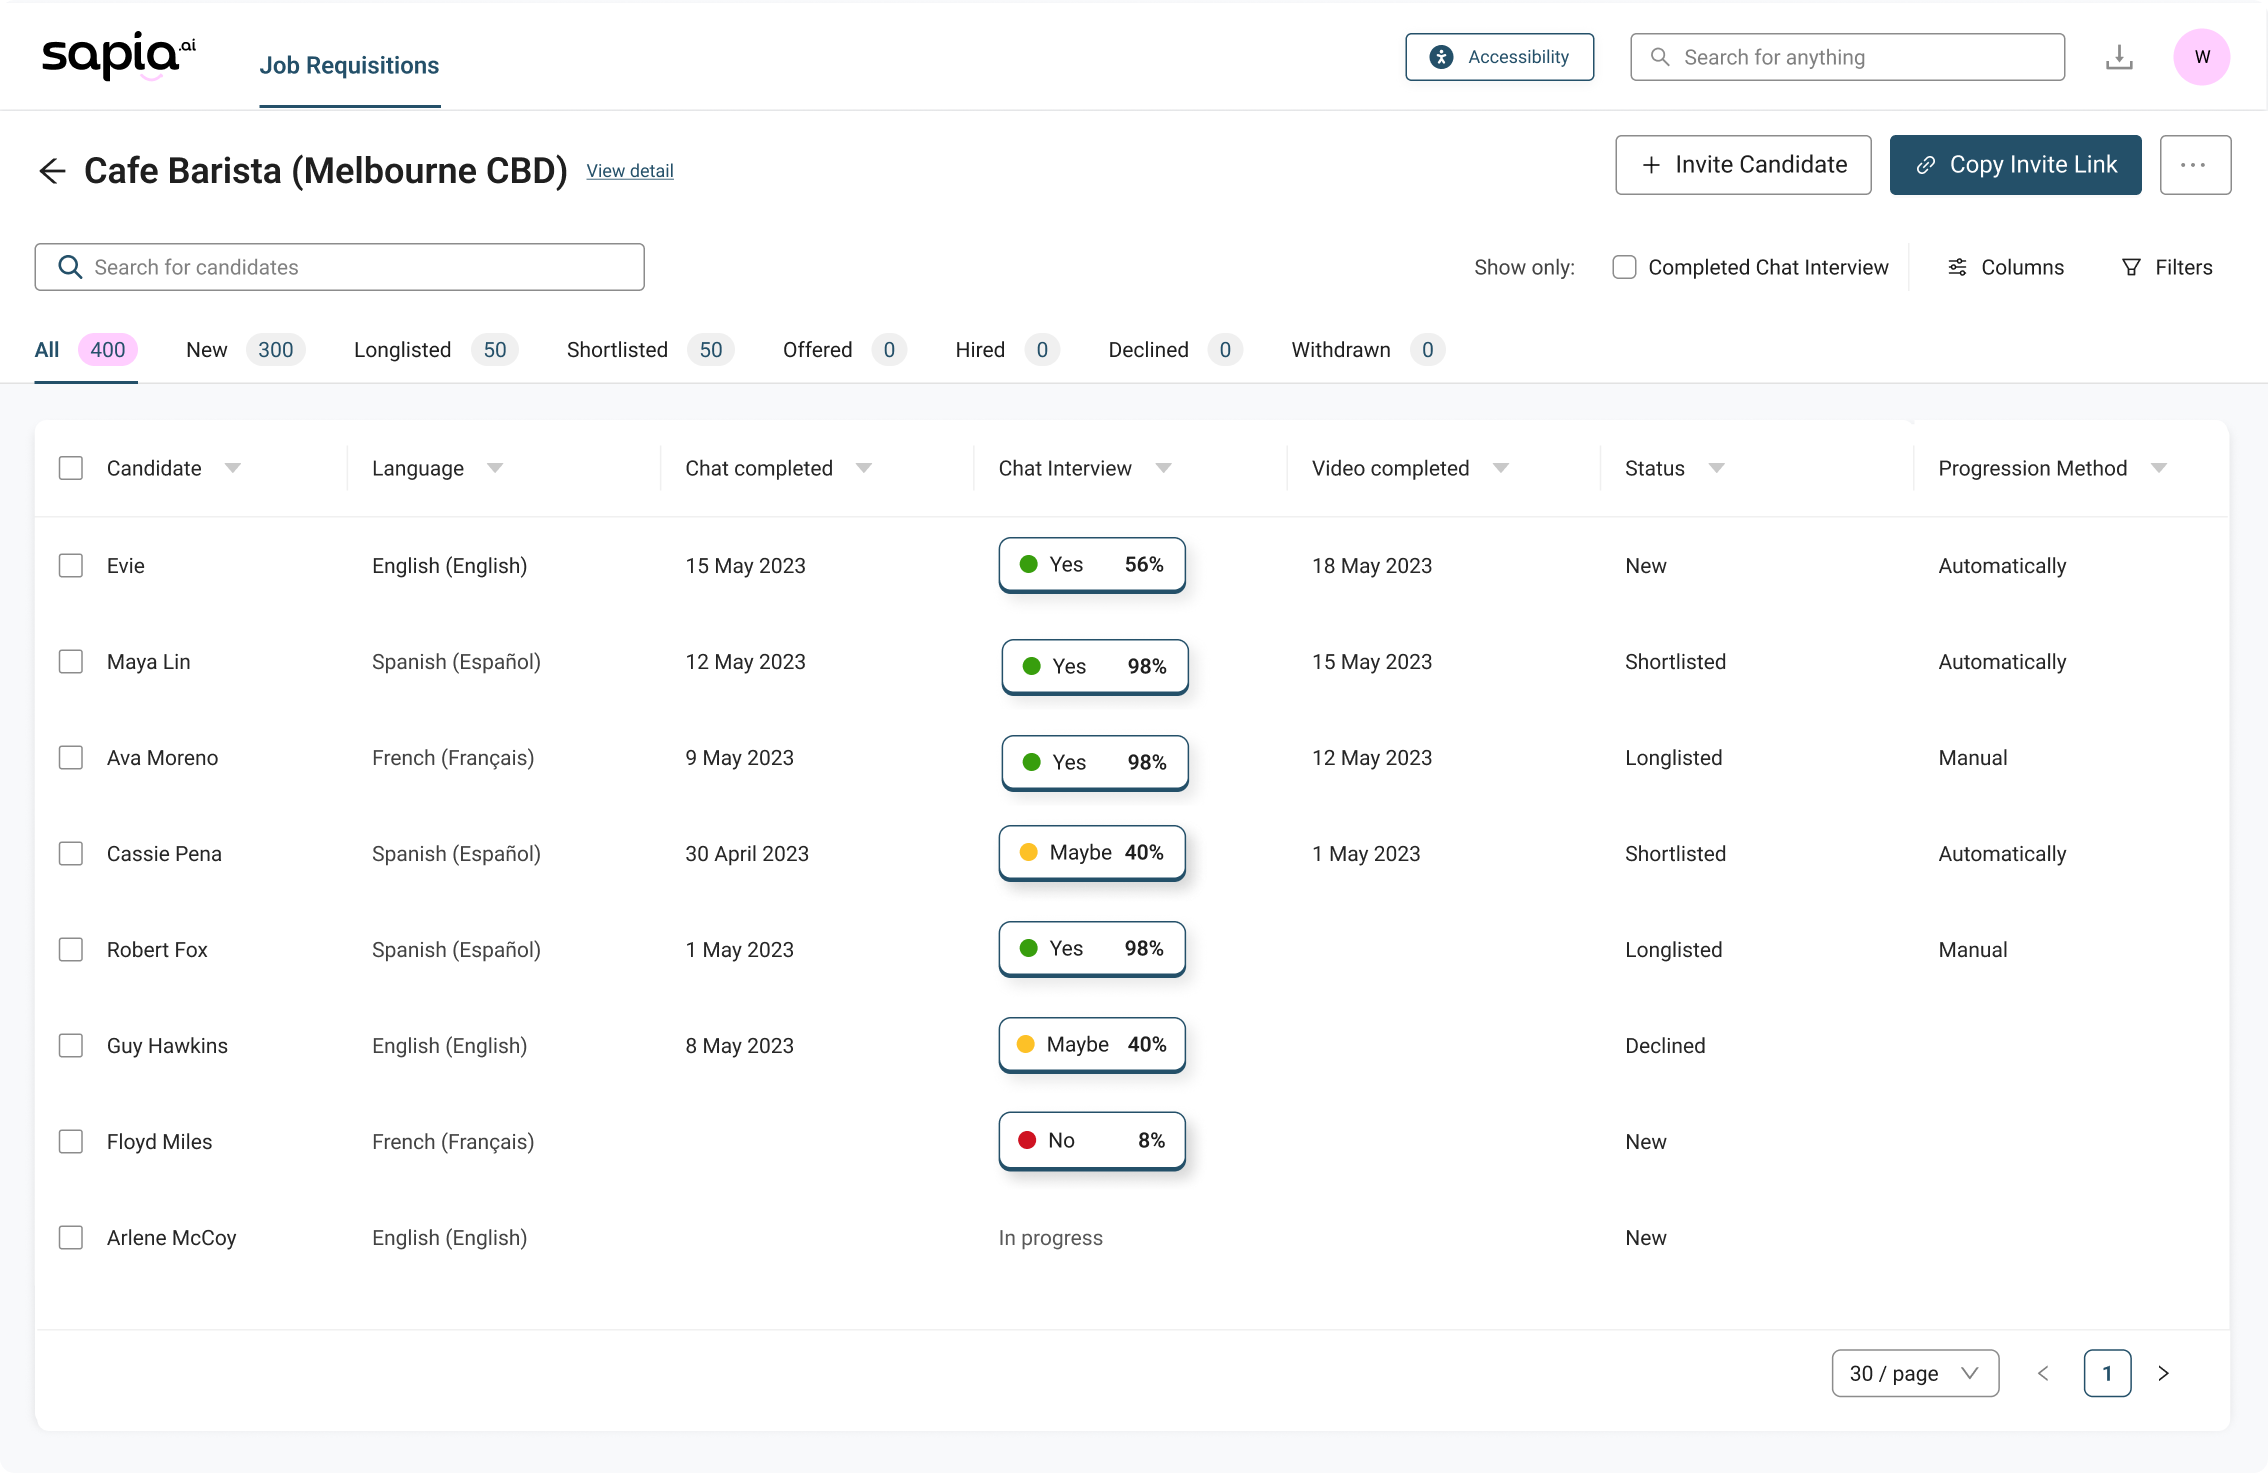This screenshot has width=2268, height=1473.
Task: Expand the Chat Interview column dropdown
Action: (x=1163, y=468)
